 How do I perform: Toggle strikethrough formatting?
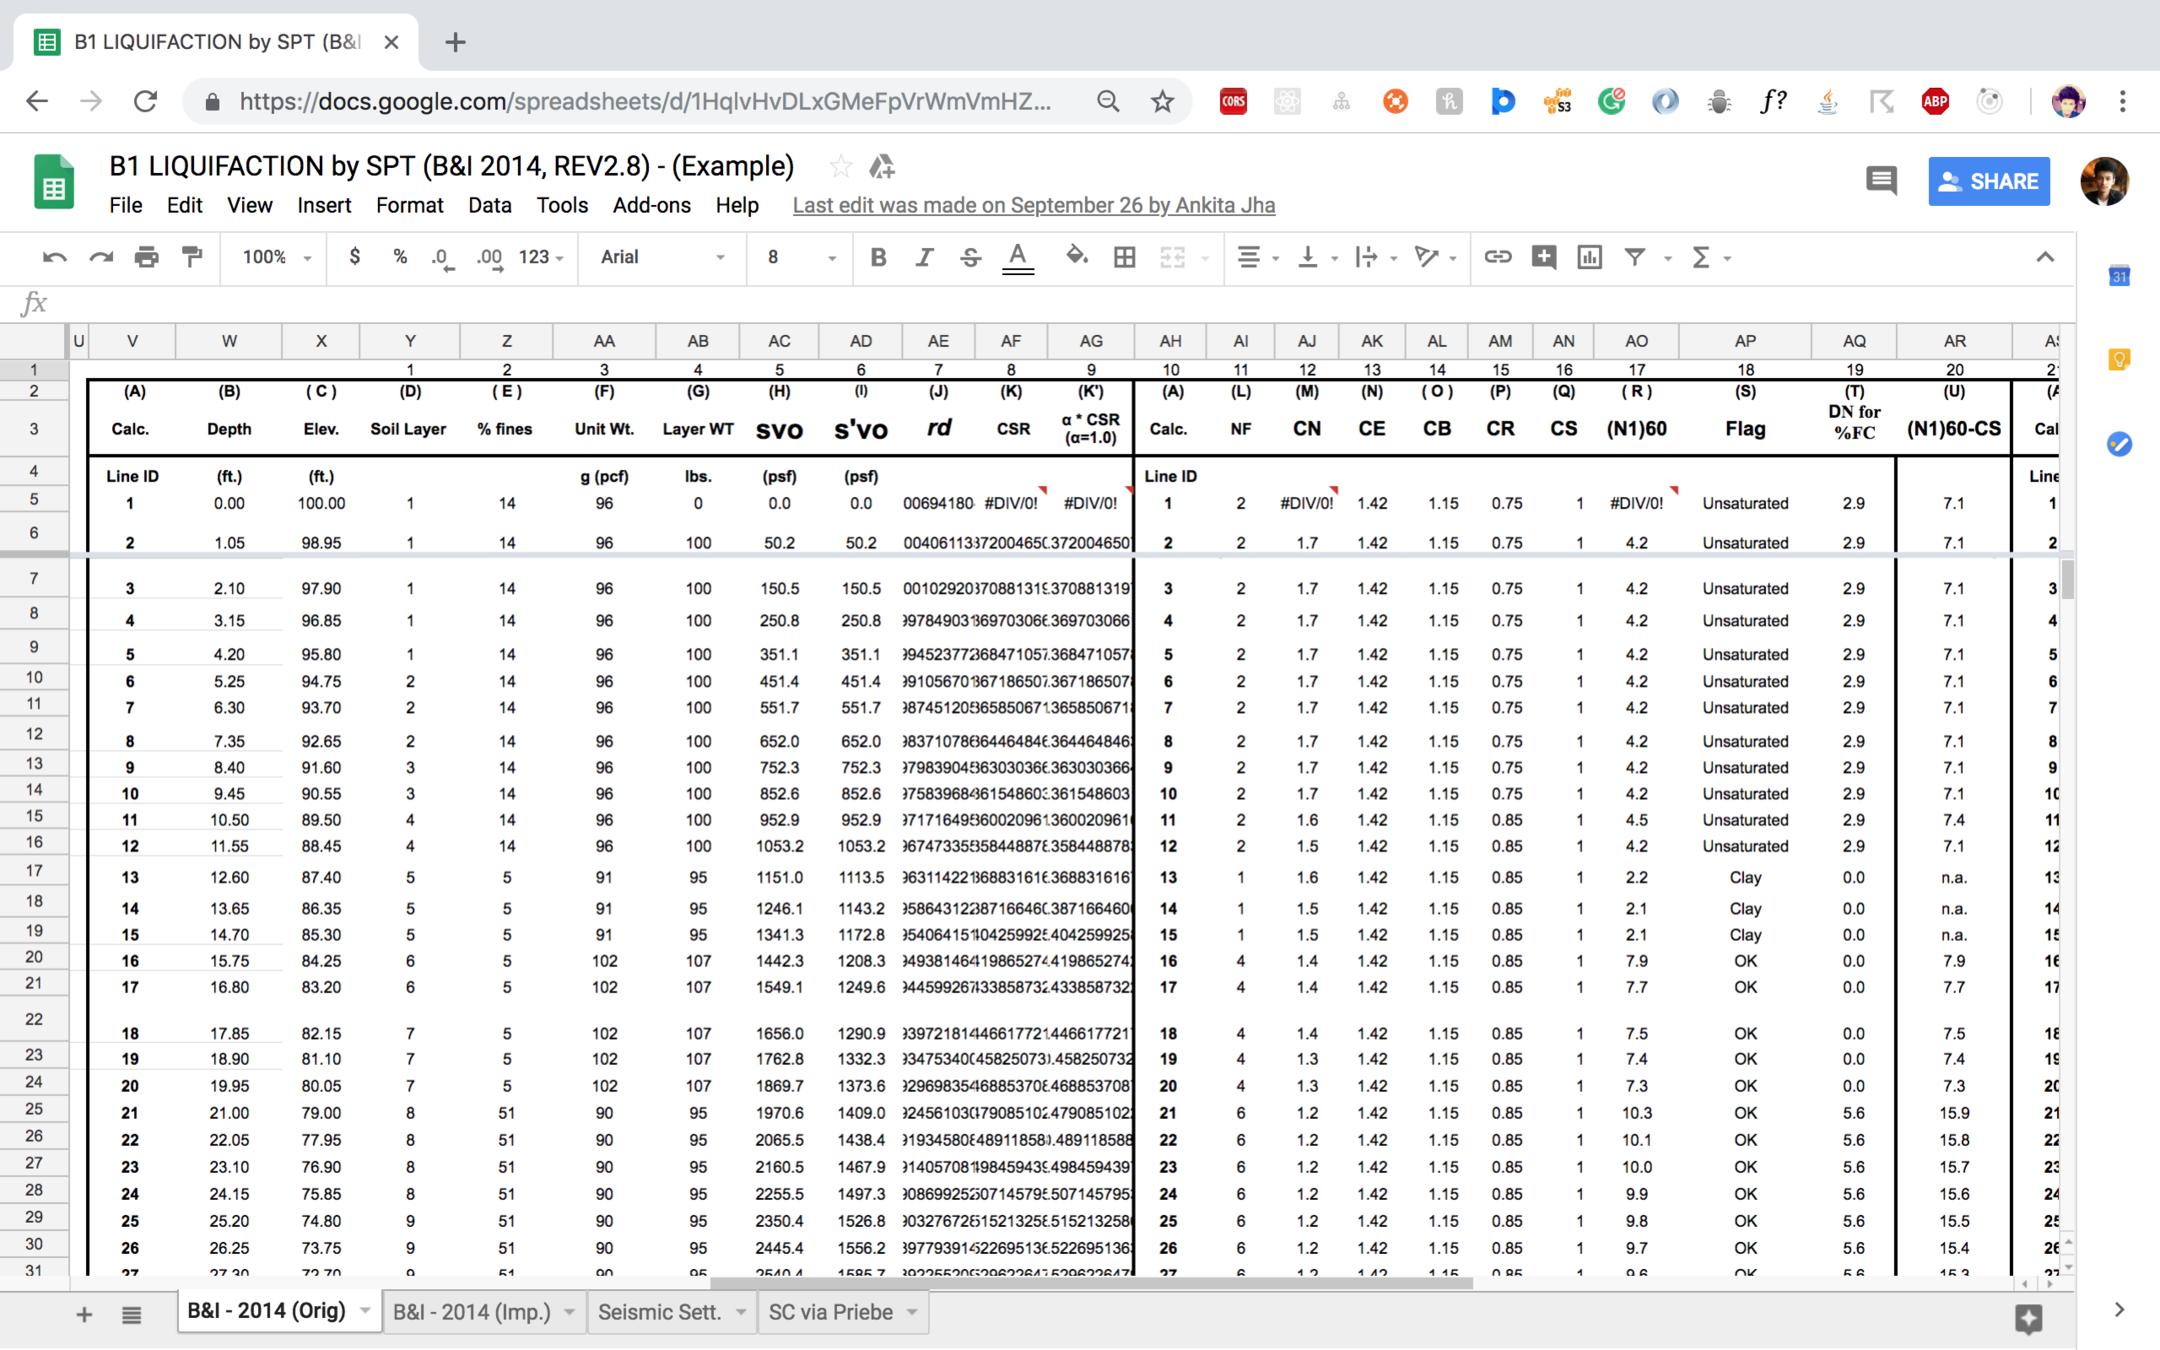(970, 258)
